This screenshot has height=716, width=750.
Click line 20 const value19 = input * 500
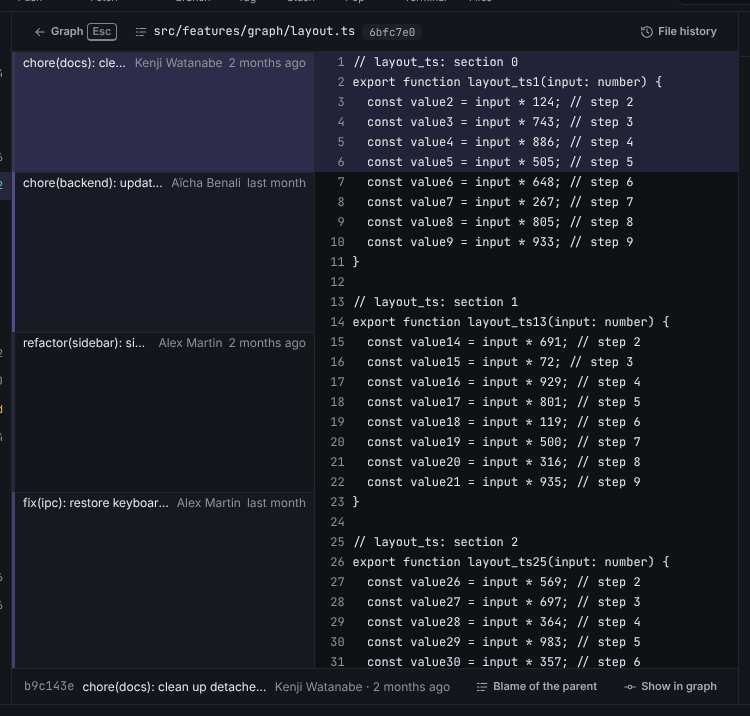pyautogui.click(x=504, y=442)
